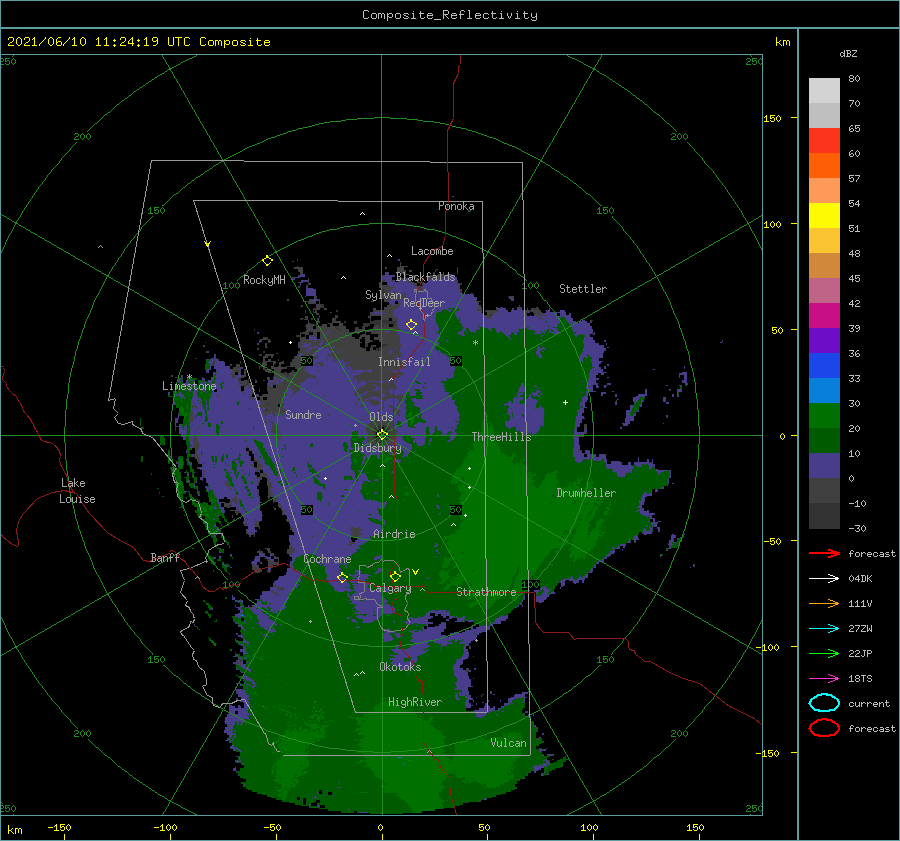This screenshot has width=900, height=841.
Task: Click the Sundre label
Action: coord(303,414)
